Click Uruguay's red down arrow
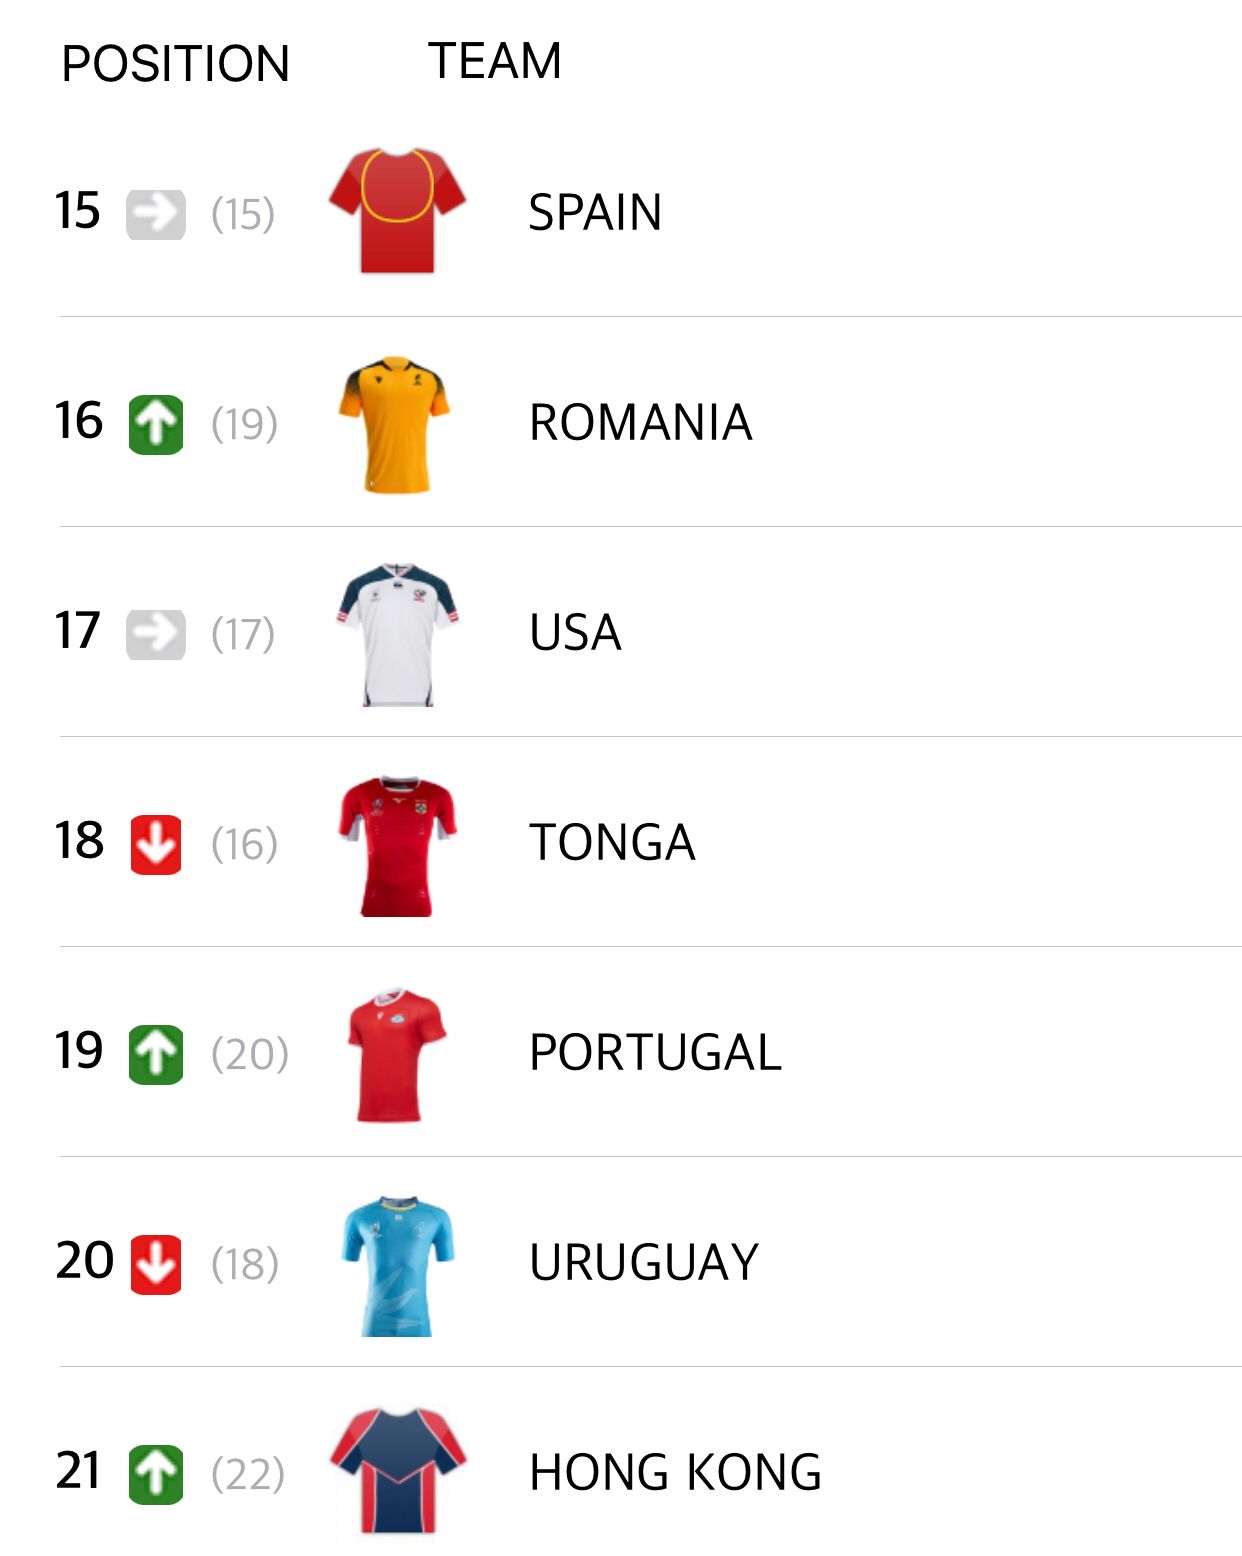 [156, 1265]
